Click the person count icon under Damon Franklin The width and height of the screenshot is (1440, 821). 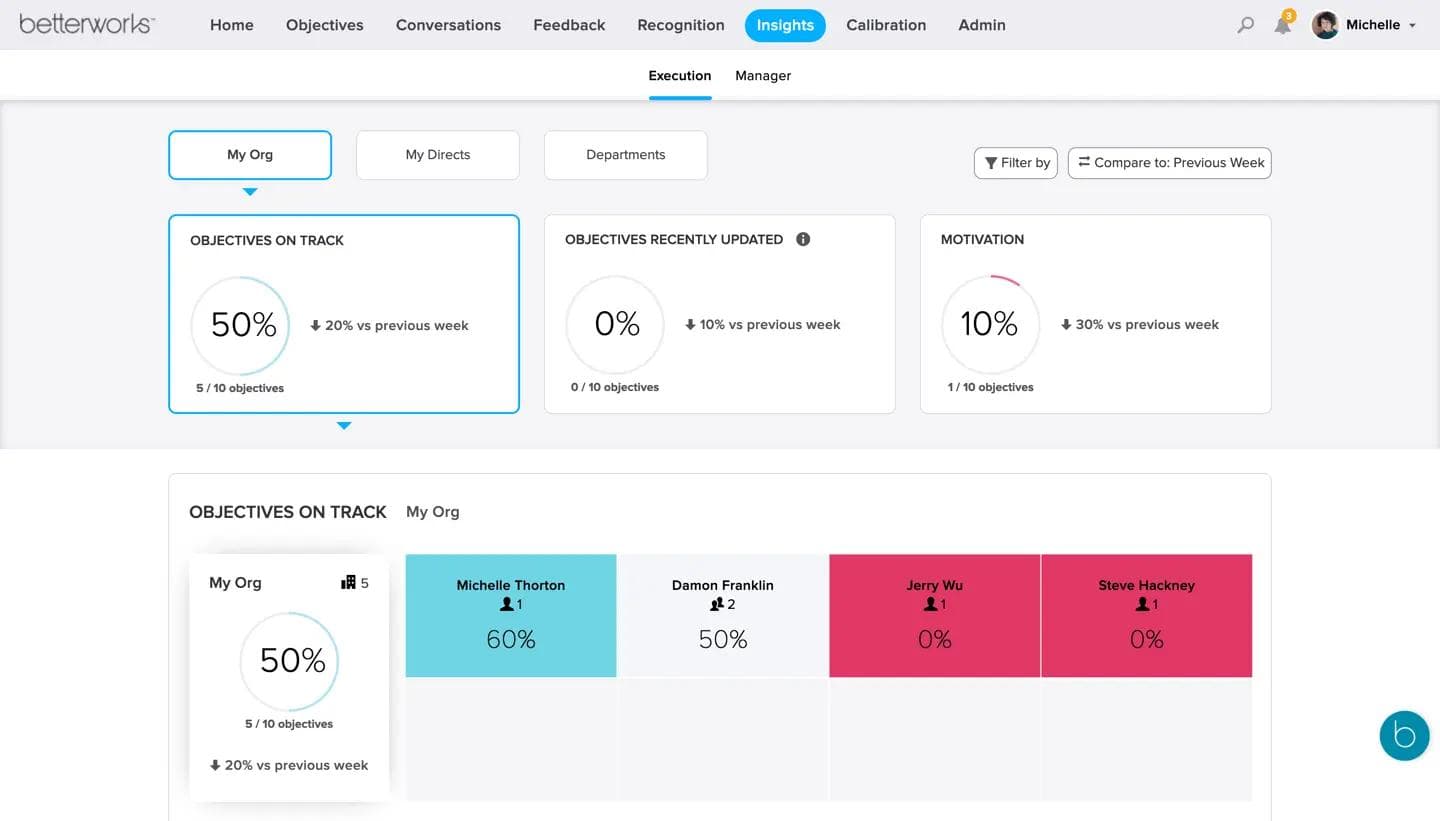[716, 604]
